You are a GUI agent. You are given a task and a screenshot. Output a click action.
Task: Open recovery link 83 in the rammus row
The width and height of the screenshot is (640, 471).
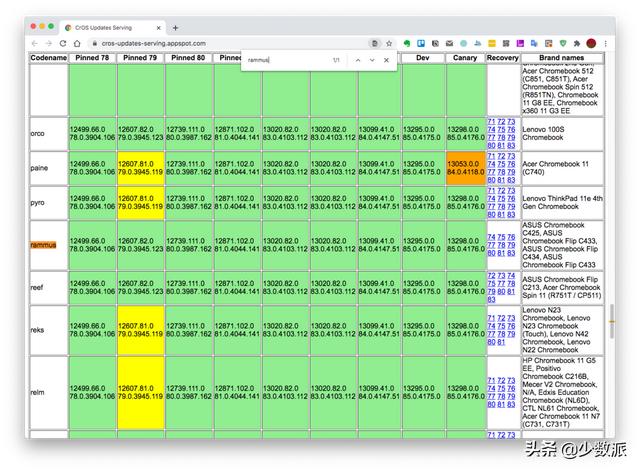click(511, 253)
